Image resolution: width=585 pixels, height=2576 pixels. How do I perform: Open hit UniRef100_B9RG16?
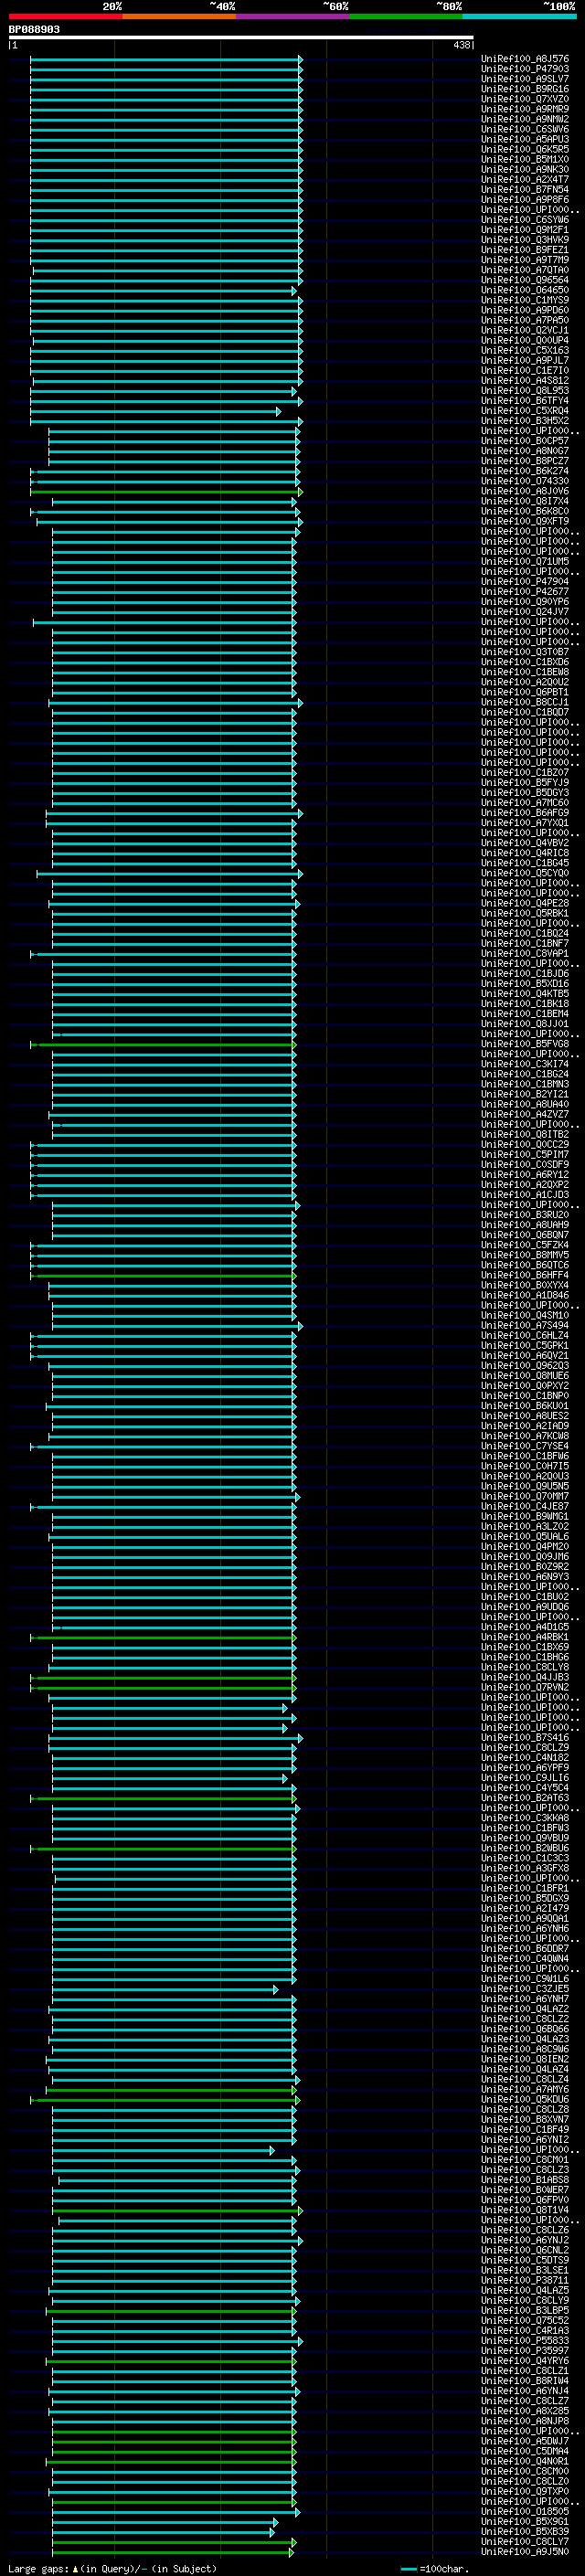525,90
